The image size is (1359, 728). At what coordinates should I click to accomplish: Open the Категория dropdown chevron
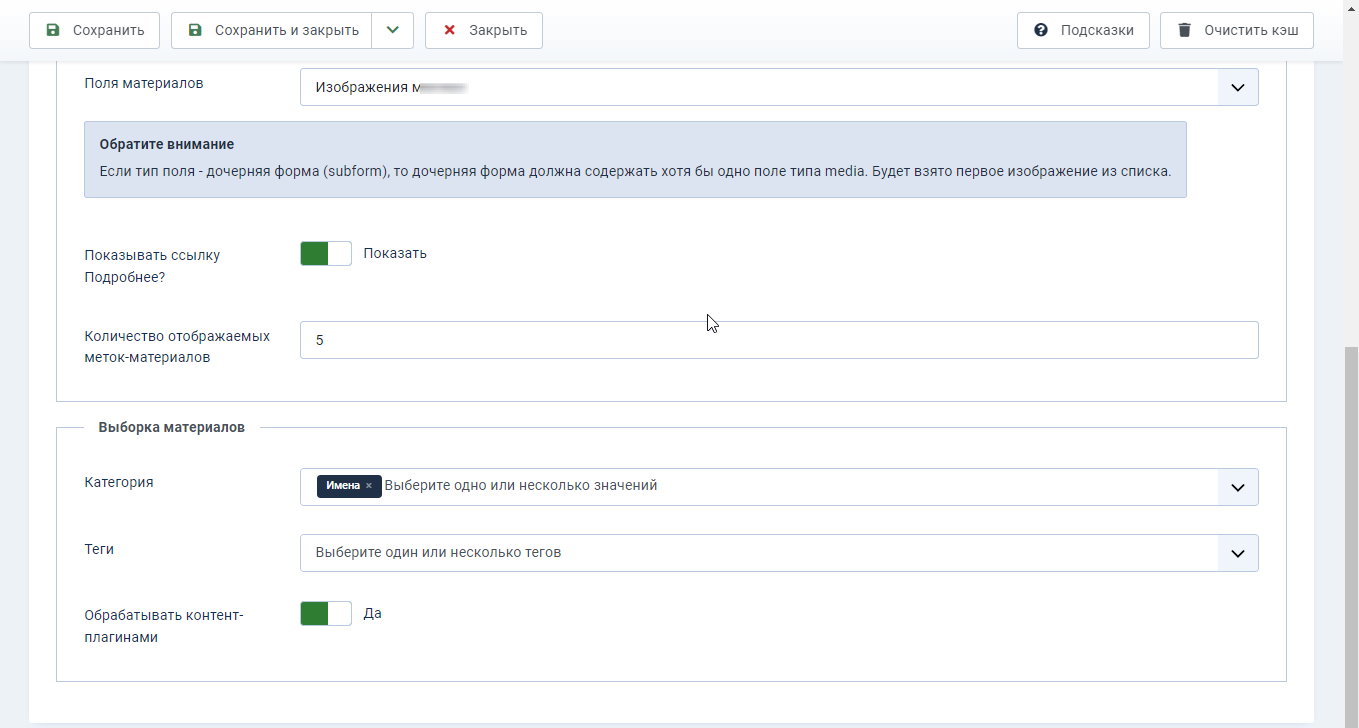(x=1237, y=487)
